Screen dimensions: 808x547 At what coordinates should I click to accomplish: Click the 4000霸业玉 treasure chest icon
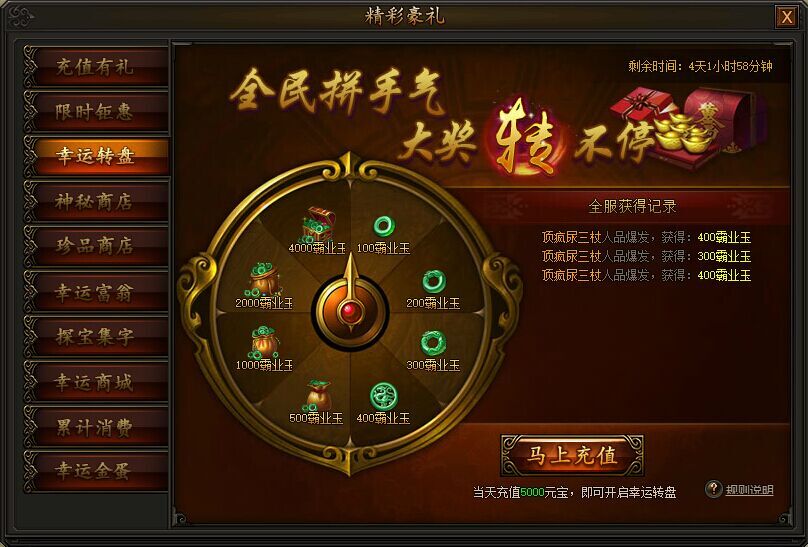[x=318, y=224]
